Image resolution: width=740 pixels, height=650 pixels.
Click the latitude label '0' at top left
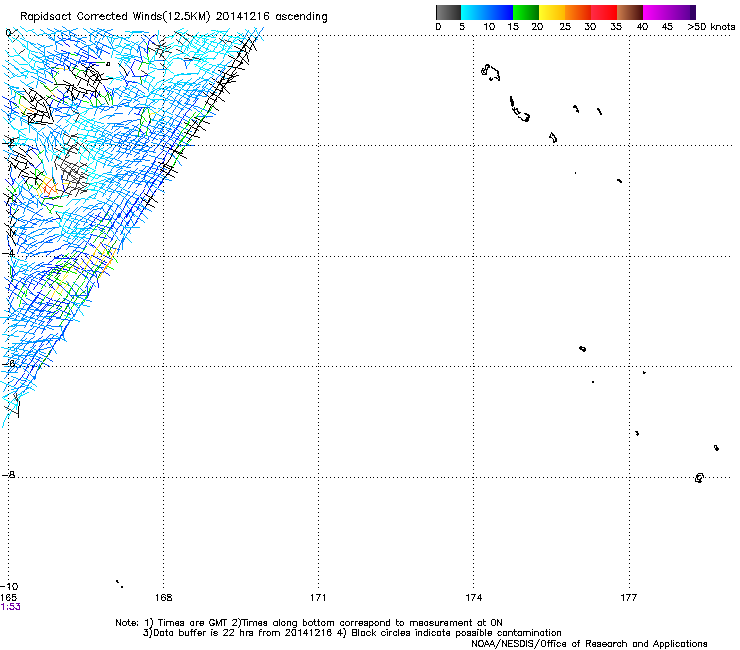8,33
